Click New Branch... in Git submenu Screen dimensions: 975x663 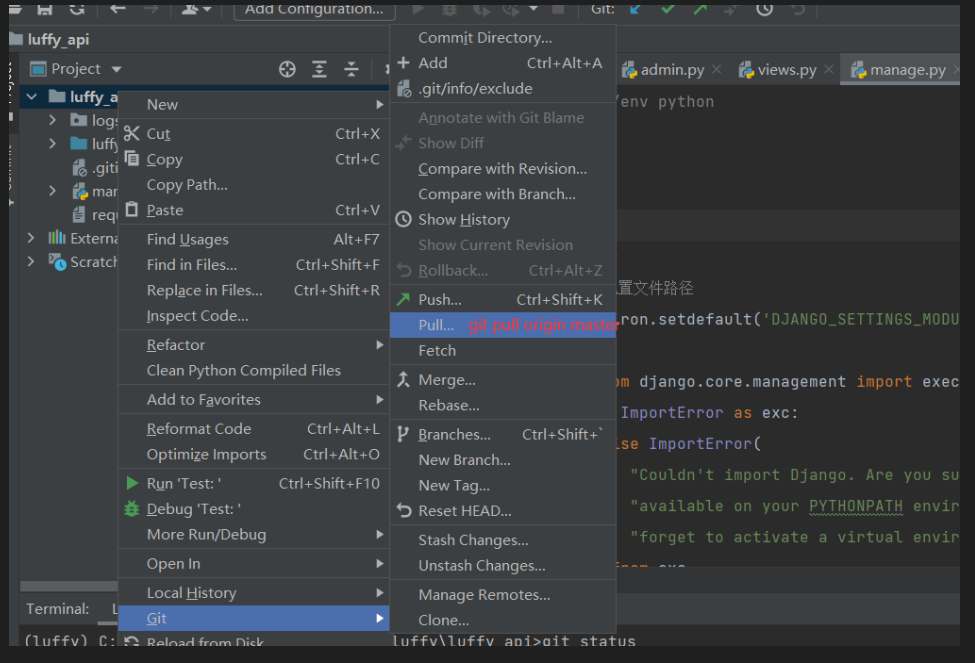click(x=503, y=460)
